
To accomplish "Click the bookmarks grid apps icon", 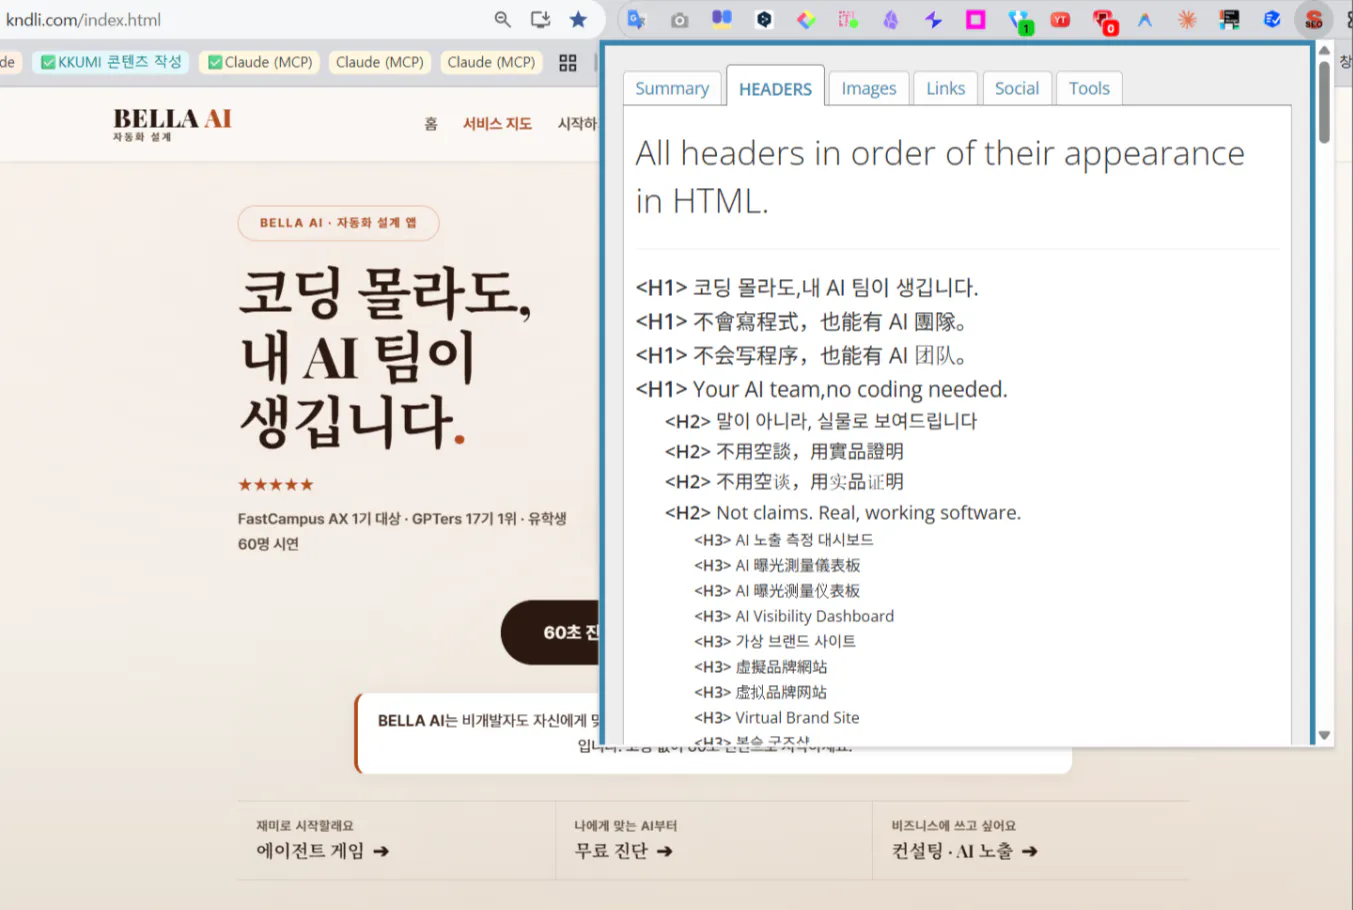I will (568, 63).
